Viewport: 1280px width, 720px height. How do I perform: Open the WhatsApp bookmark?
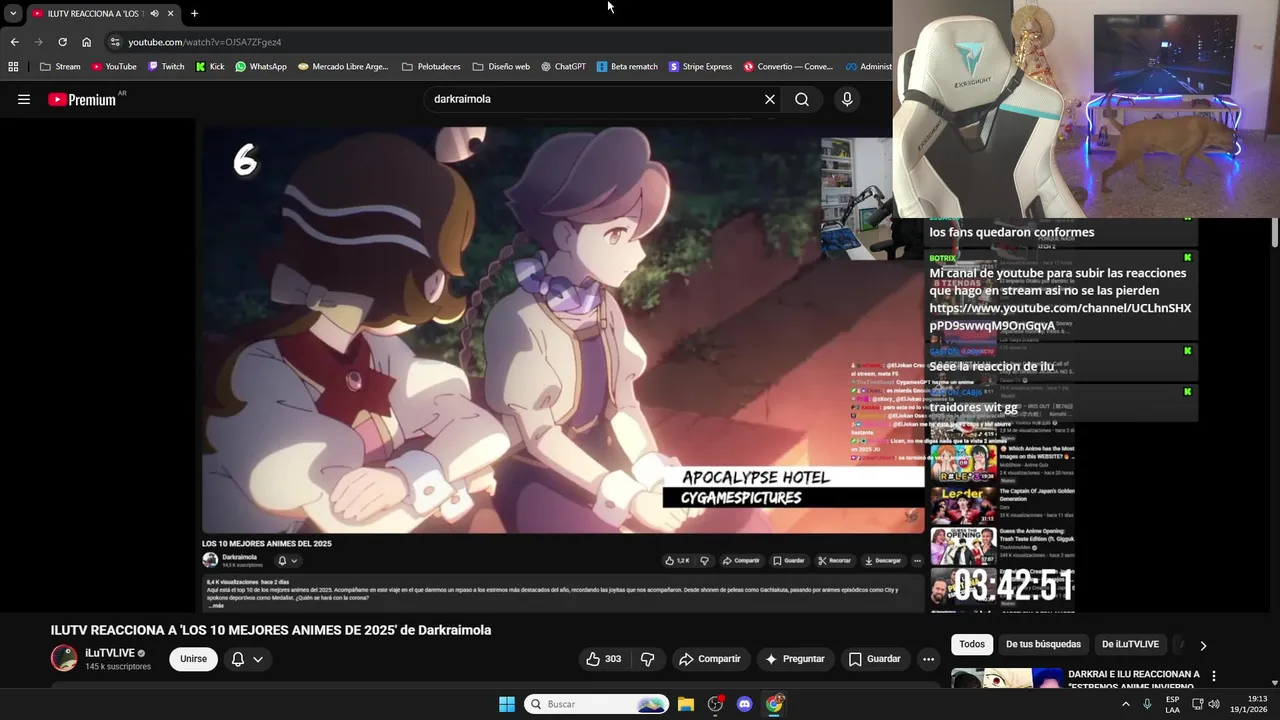pos(261,67)
